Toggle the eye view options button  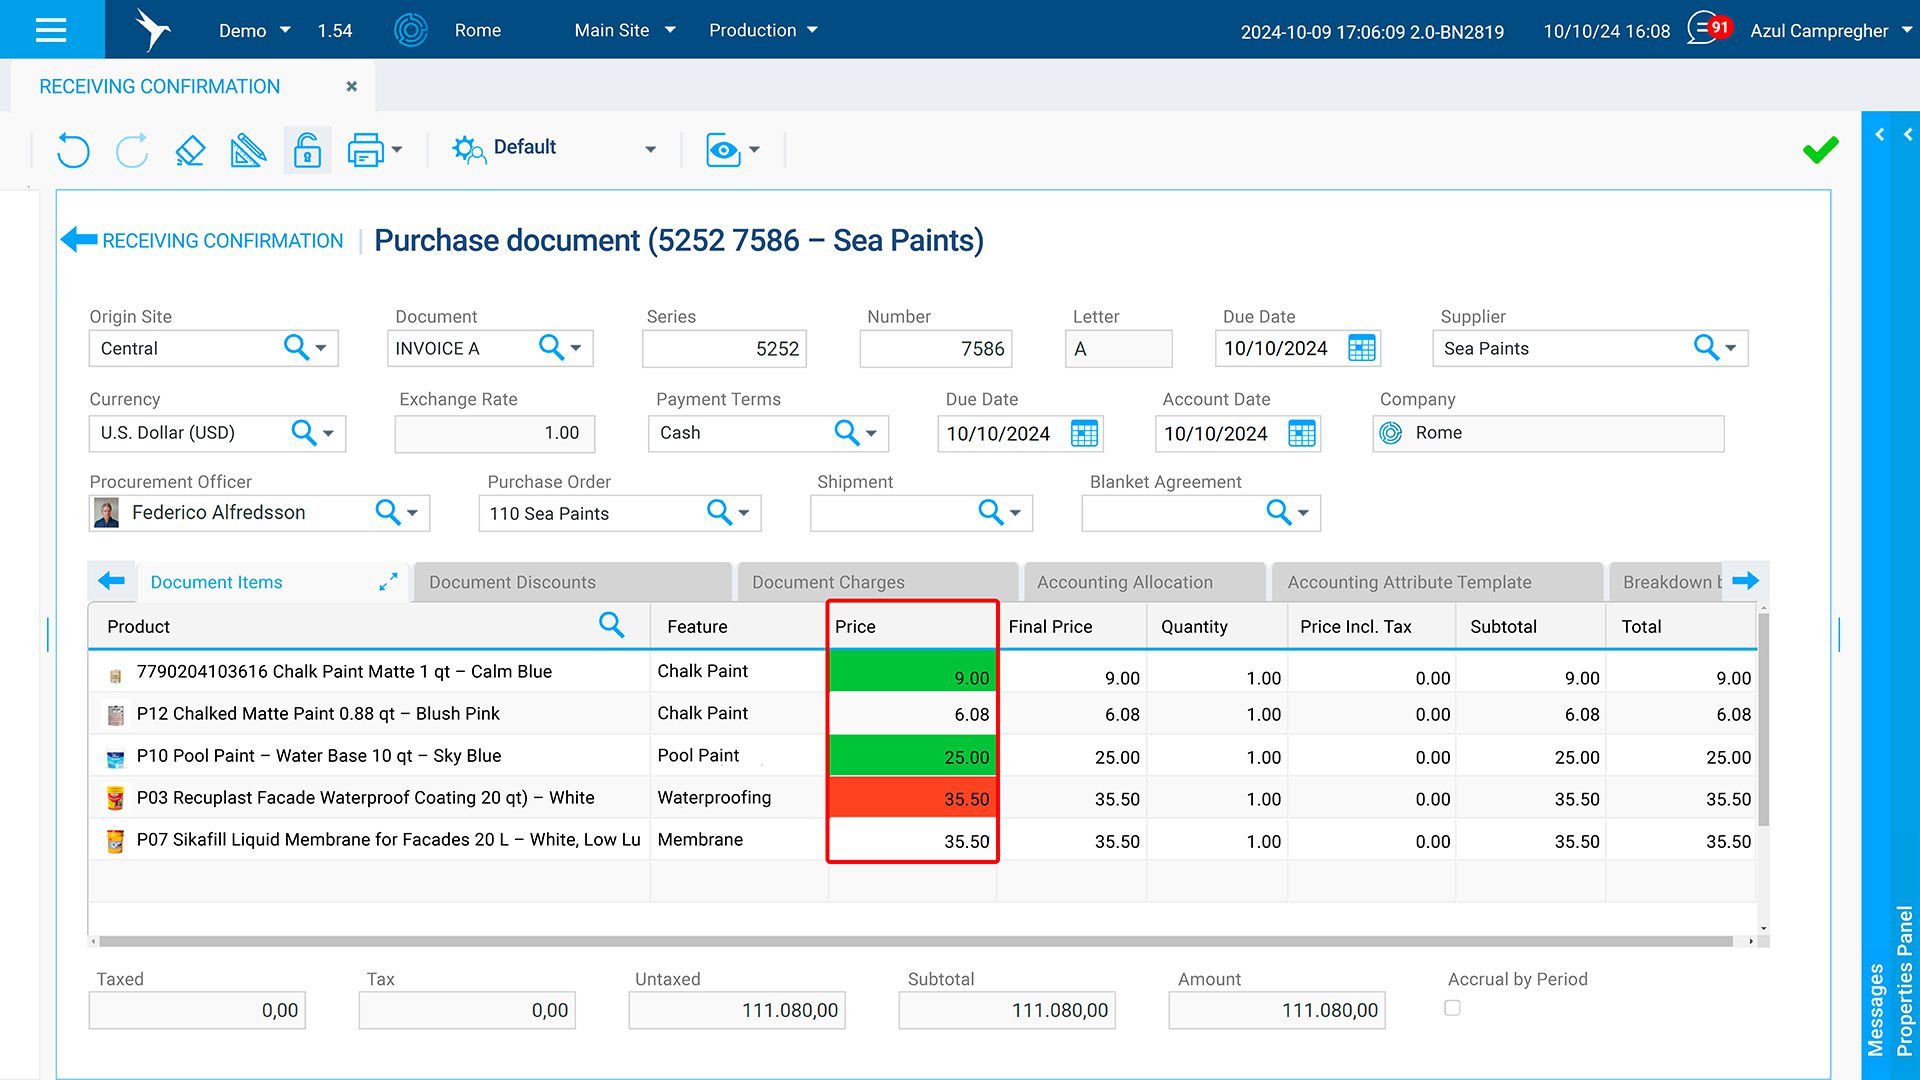pos(723,150)
